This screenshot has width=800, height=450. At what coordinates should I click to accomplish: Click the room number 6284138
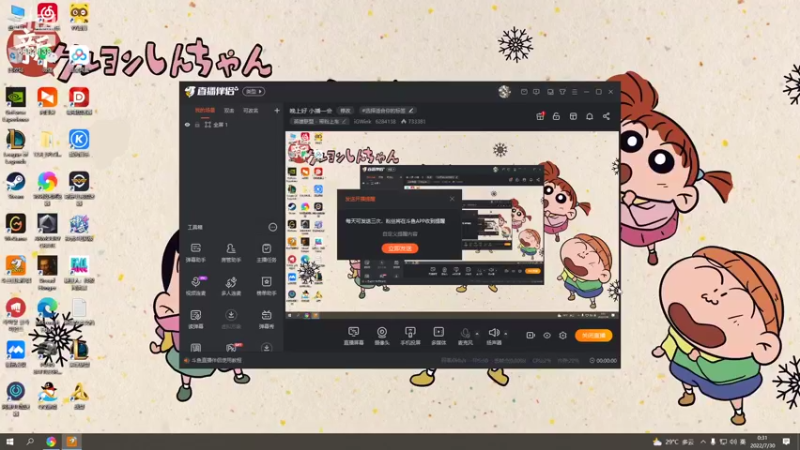coord(385,121)
